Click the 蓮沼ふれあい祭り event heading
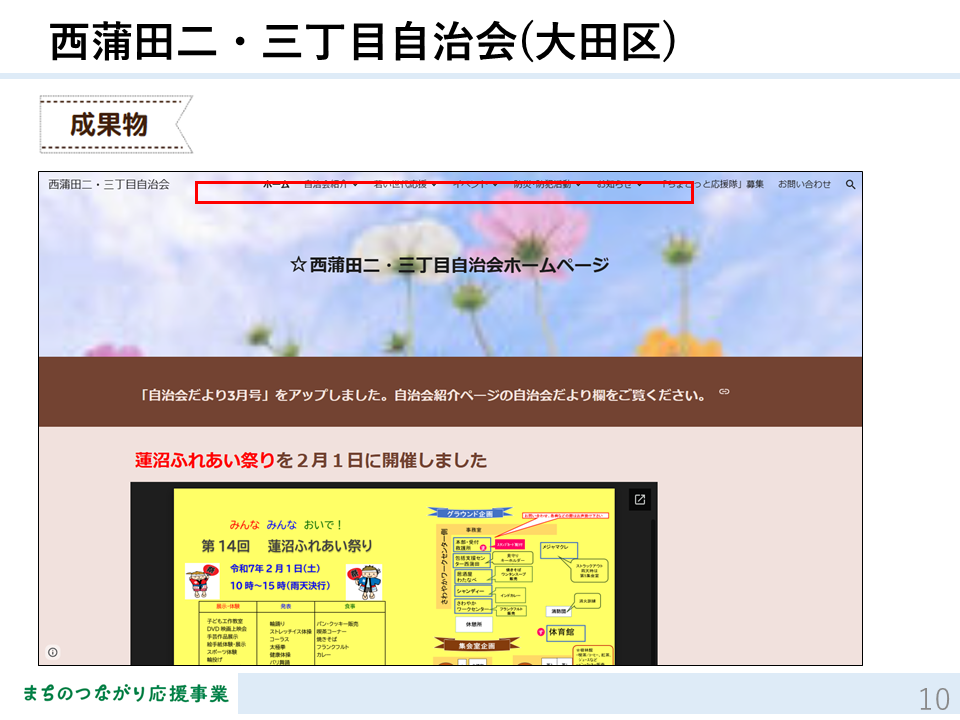 point(311,460)
